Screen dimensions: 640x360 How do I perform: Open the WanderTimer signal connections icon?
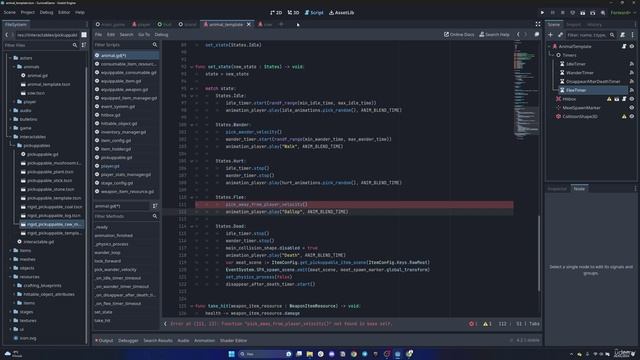pyautogui.click(x=632, y=73)
